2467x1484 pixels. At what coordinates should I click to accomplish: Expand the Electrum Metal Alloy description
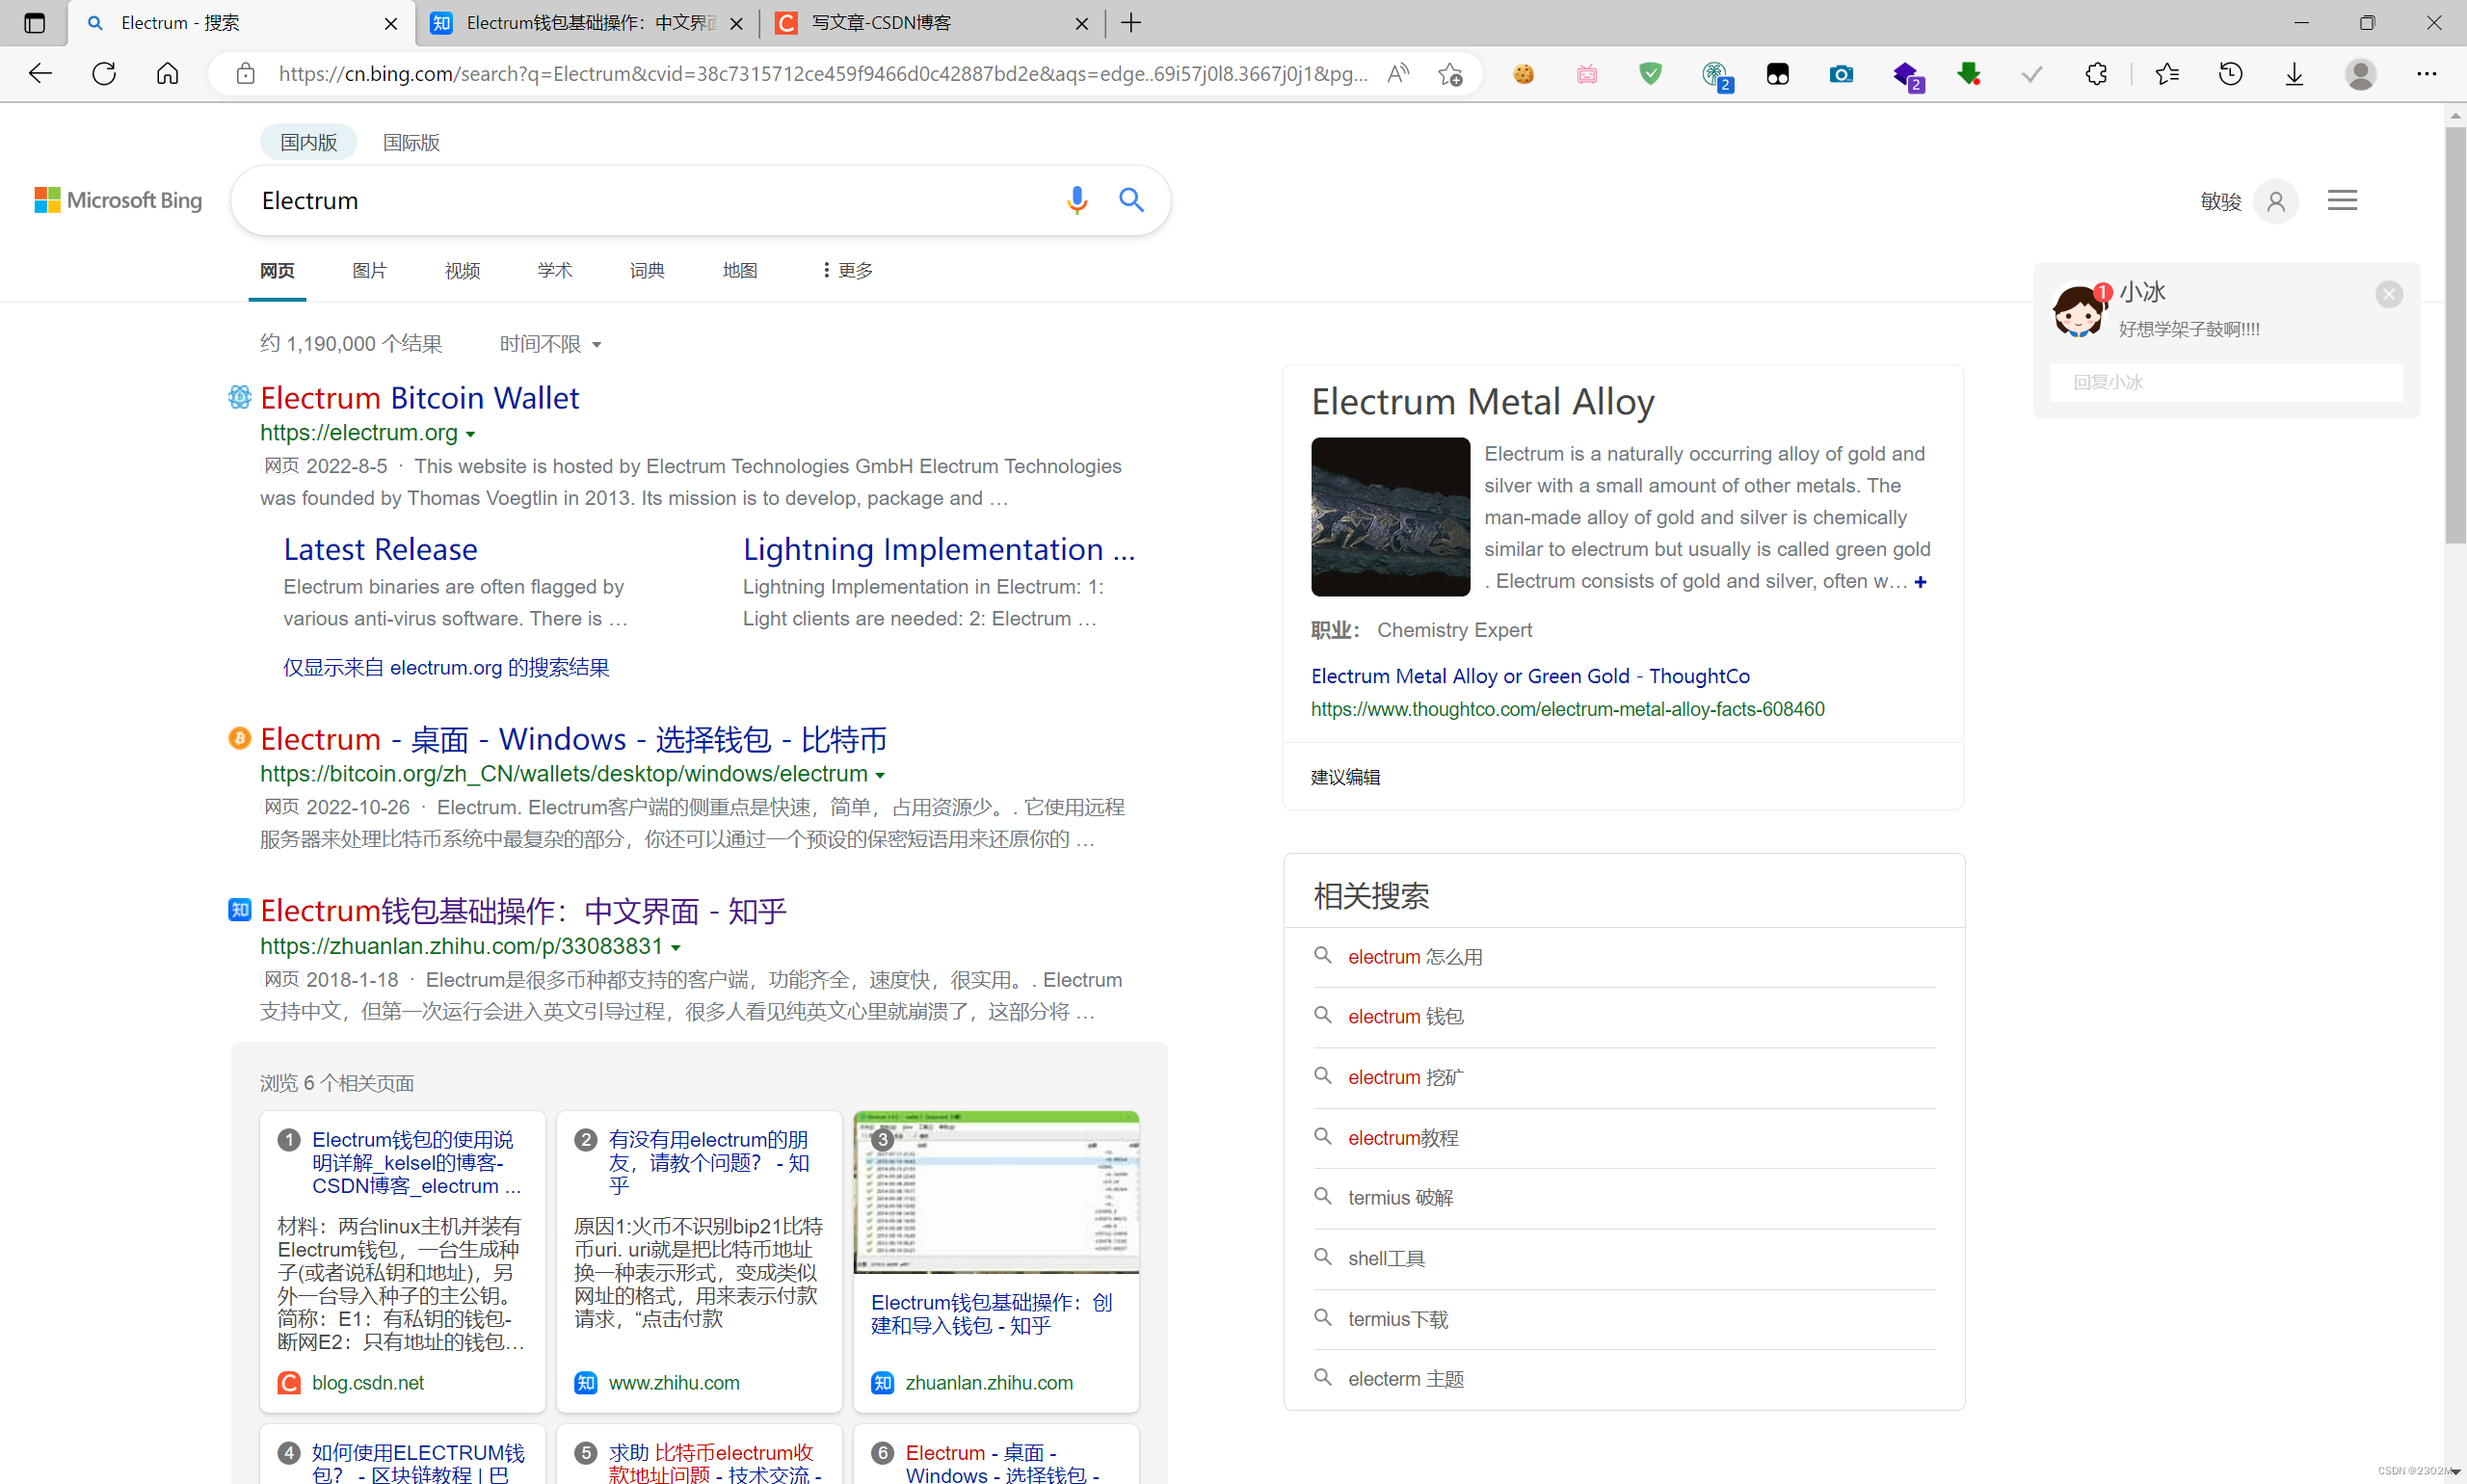coord(1920,582)
